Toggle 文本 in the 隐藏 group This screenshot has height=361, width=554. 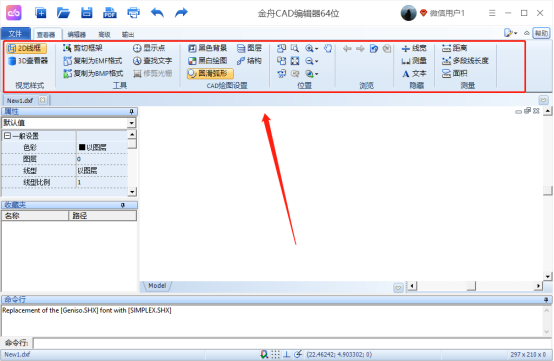(414, 73)
